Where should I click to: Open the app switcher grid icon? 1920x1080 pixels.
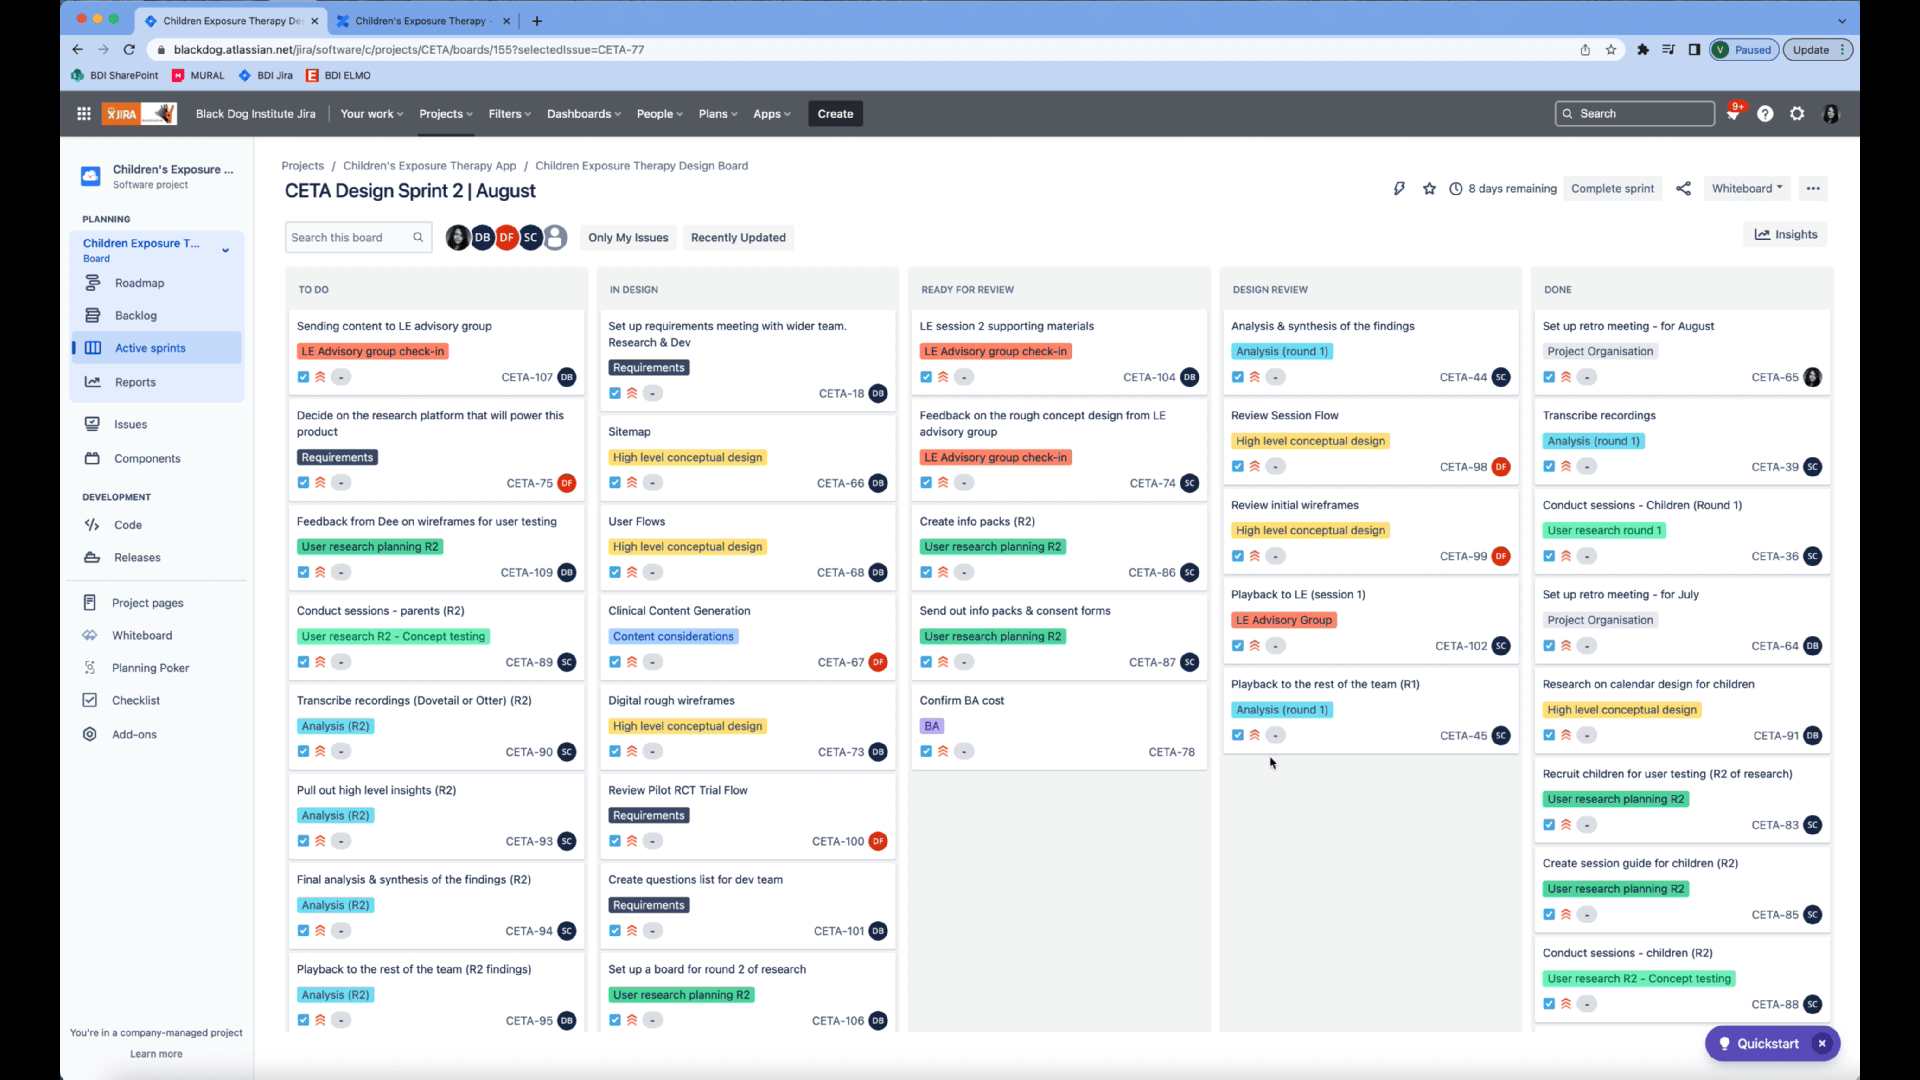tap(84, 114)
